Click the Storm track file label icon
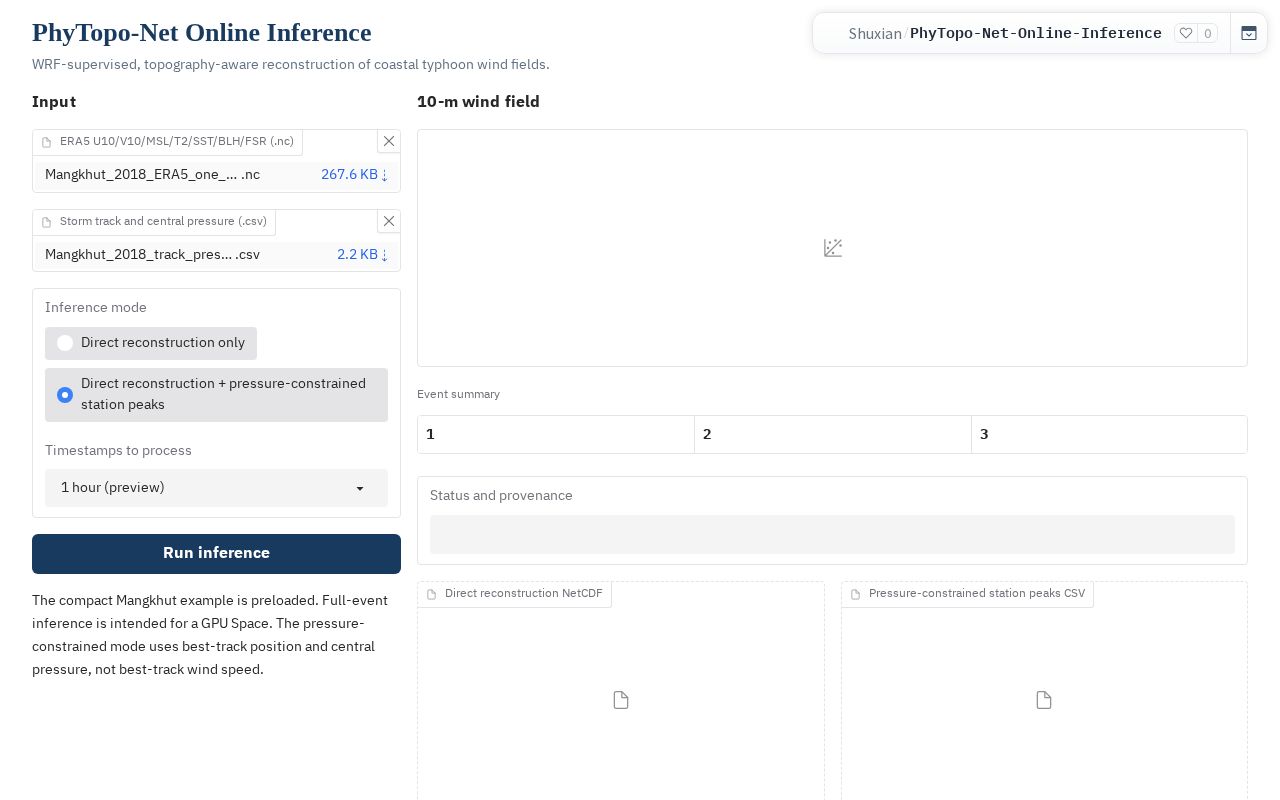1280x800 pixels. (x=47, y=222)
